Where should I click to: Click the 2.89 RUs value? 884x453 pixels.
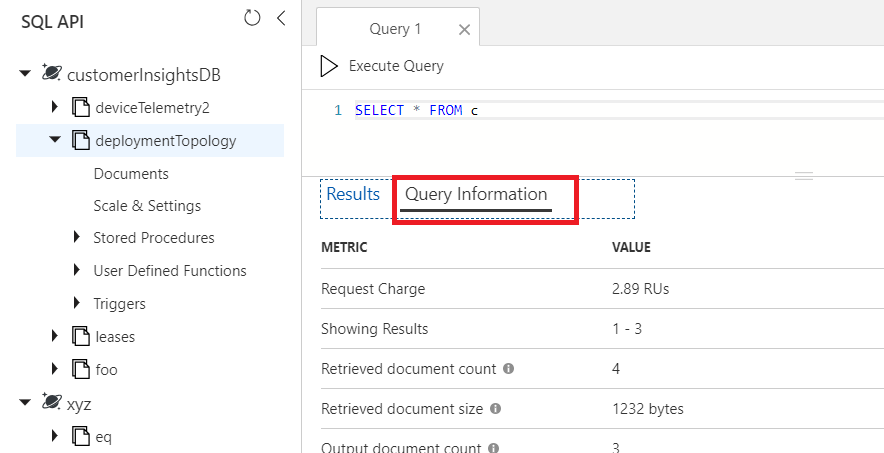coord(640,289)
